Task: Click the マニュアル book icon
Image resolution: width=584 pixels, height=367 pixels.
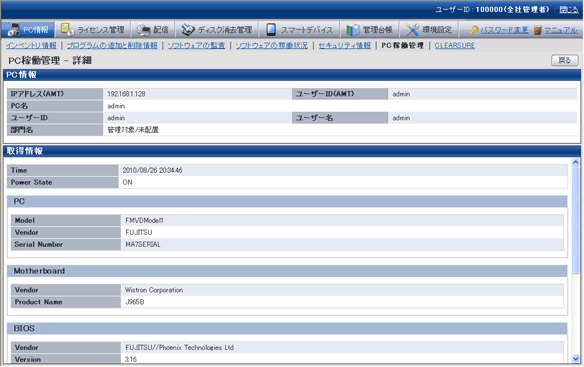Action: [x=537, y=30]
